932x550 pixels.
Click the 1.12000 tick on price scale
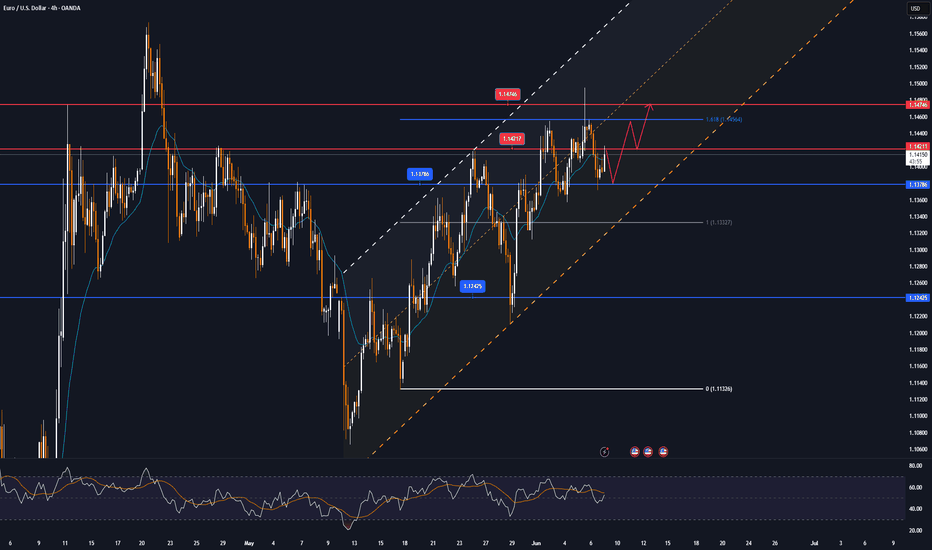point(918,333)
